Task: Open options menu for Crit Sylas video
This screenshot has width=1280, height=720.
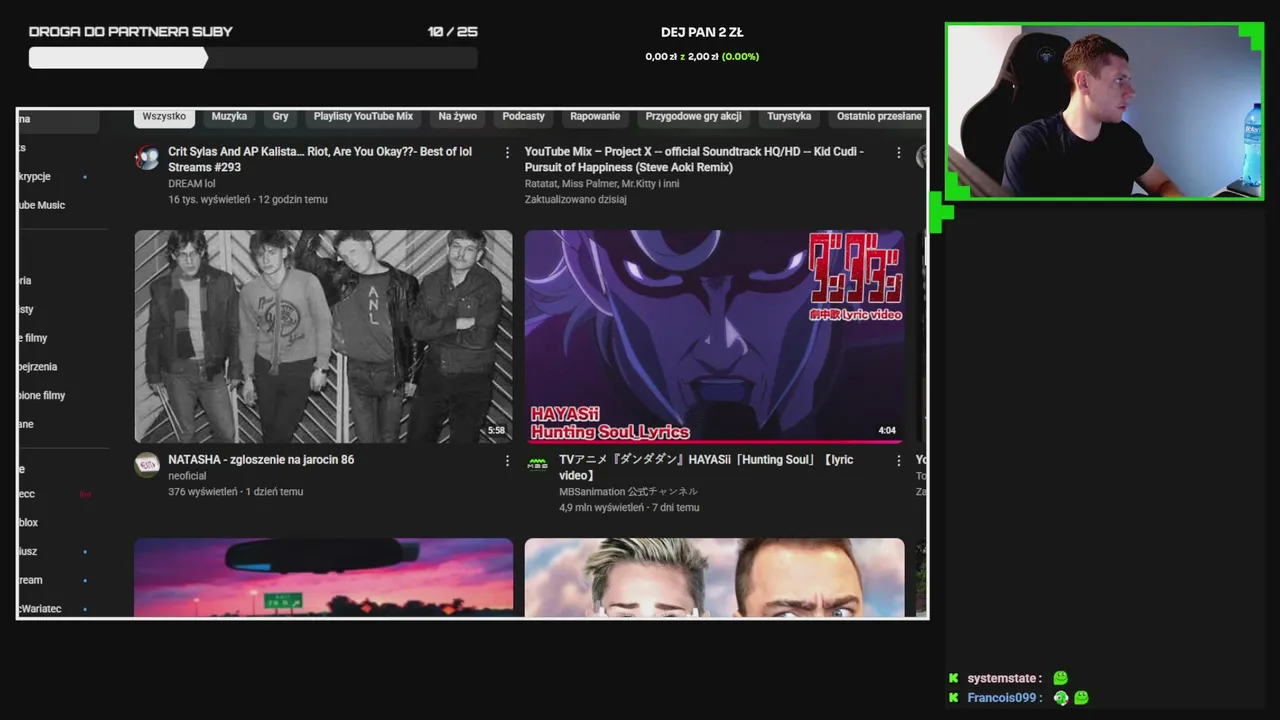Action: pyautogui.click(x=507, y=153)
